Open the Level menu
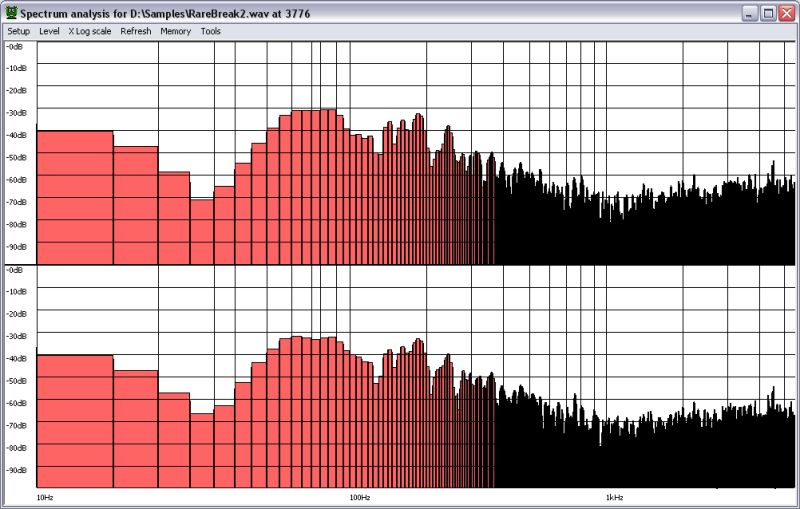The height and width of the screenshot is (509, 800). tap(49, 31)
